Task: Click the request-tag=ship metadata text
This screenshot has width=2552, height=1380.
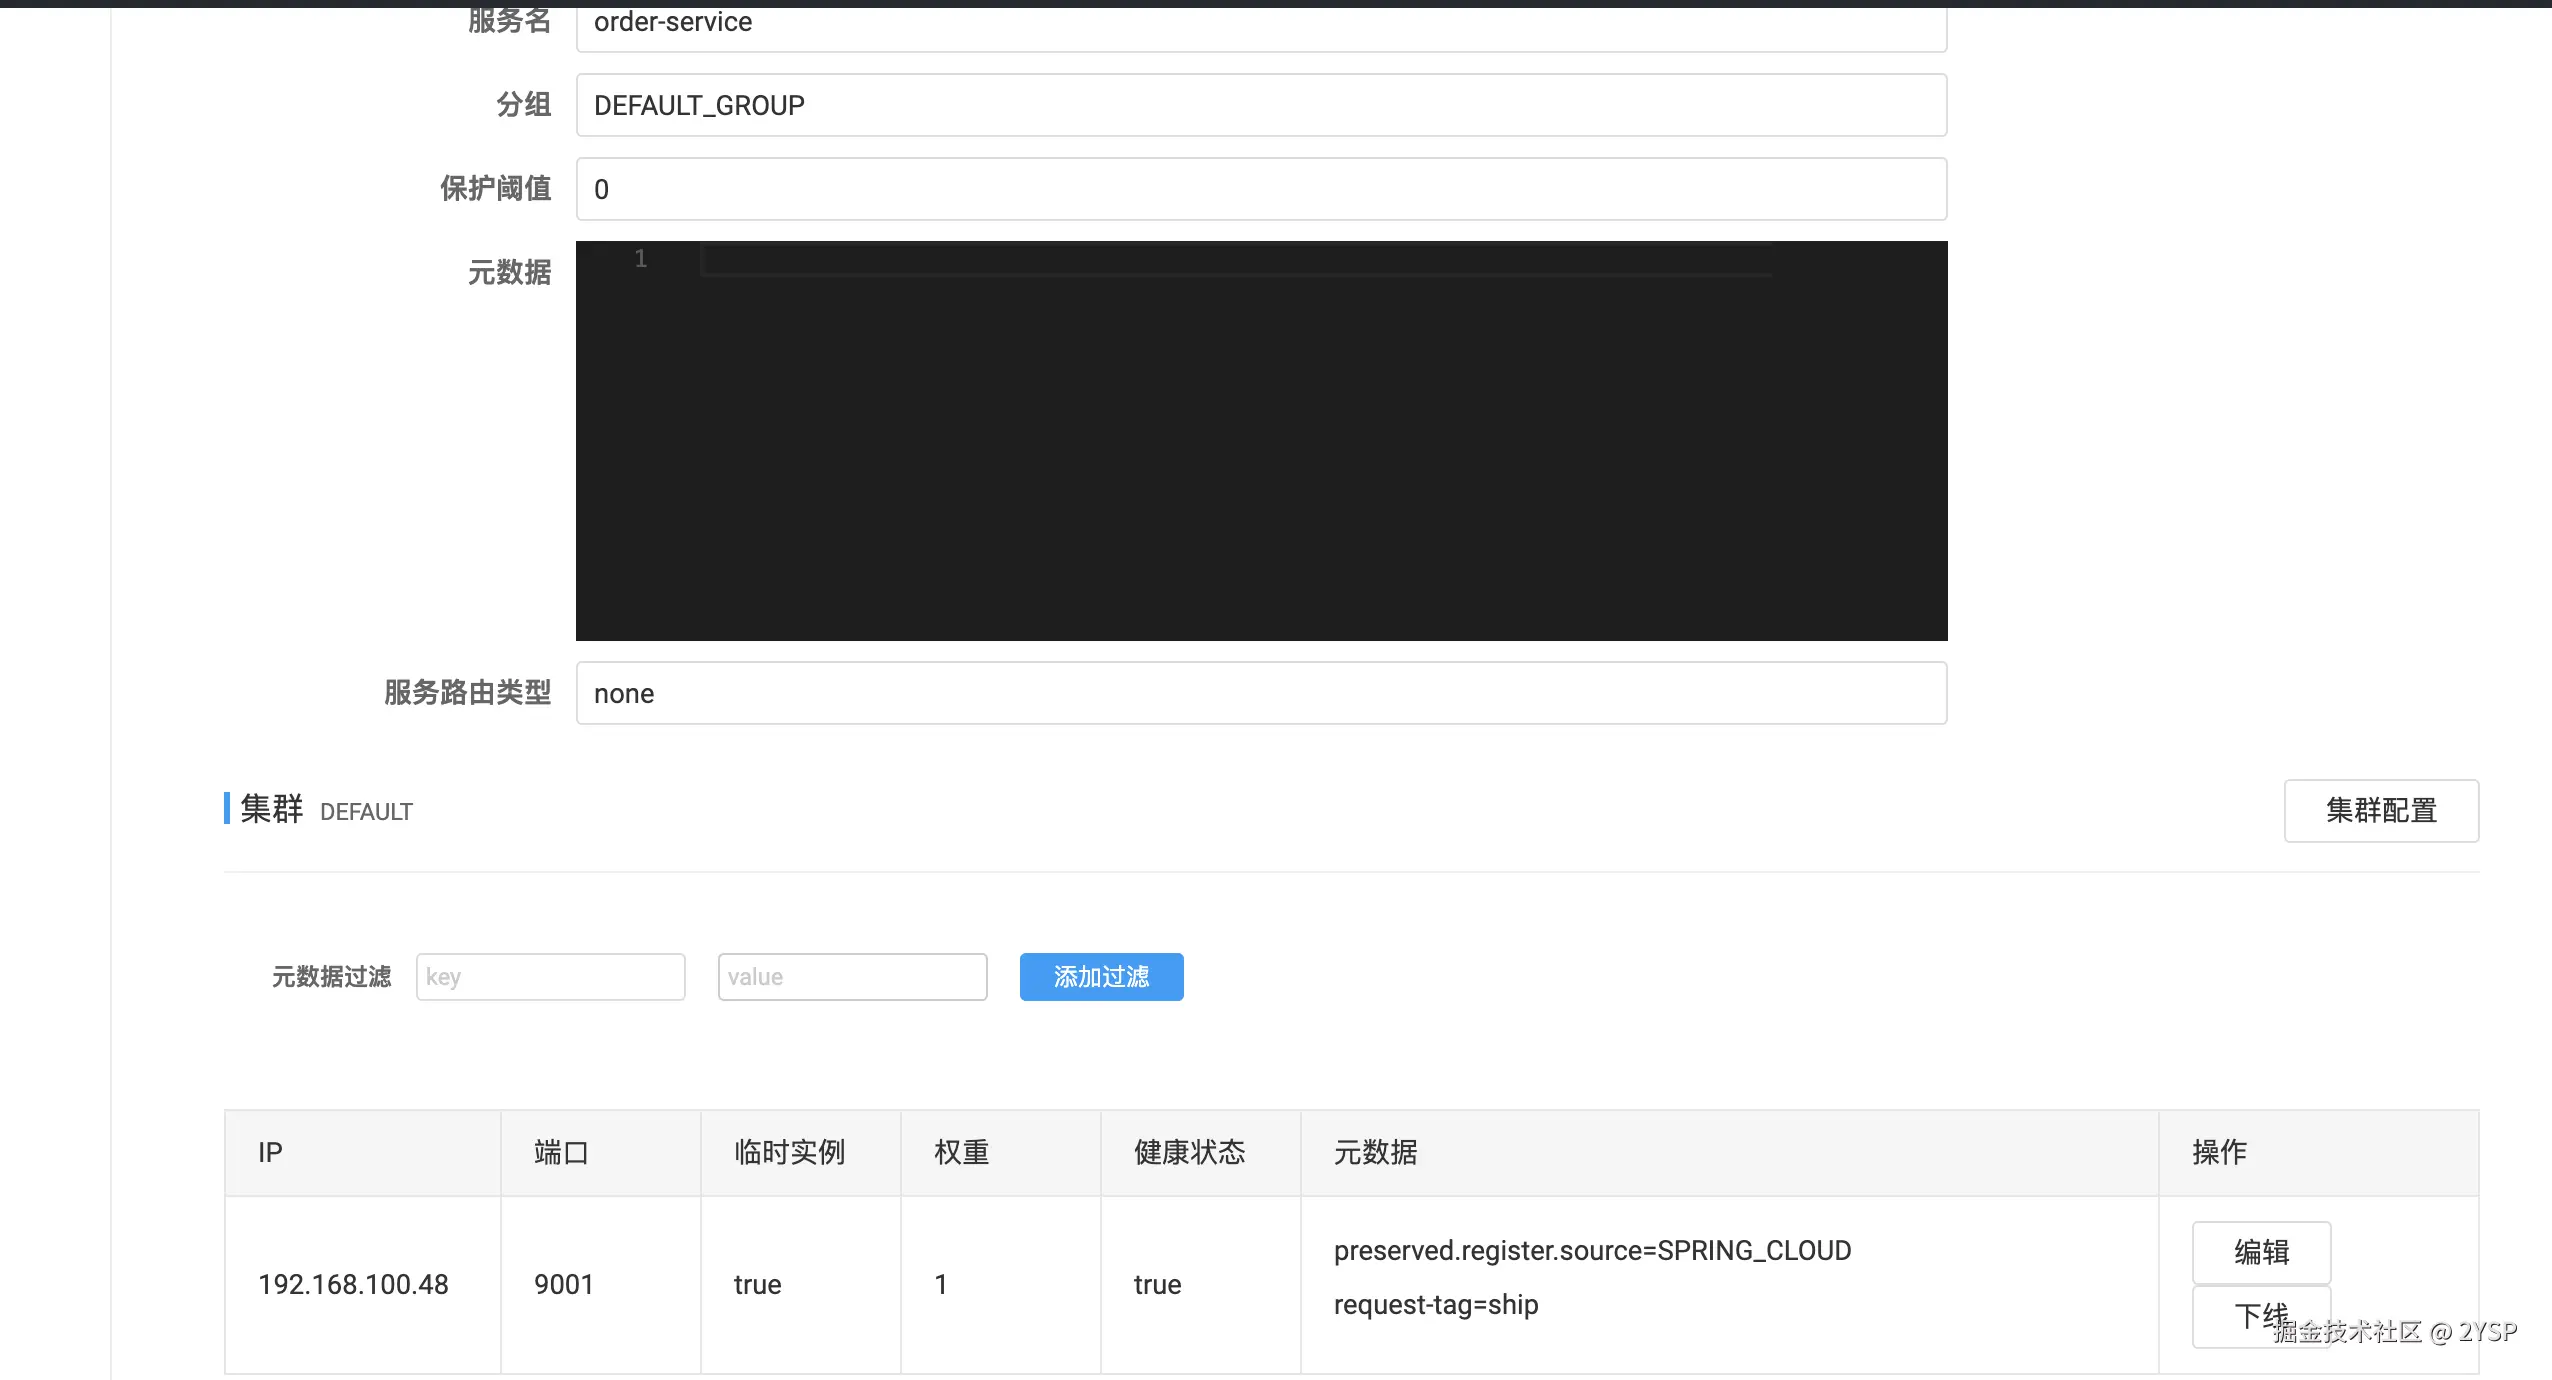Action: [1435, 1304]
